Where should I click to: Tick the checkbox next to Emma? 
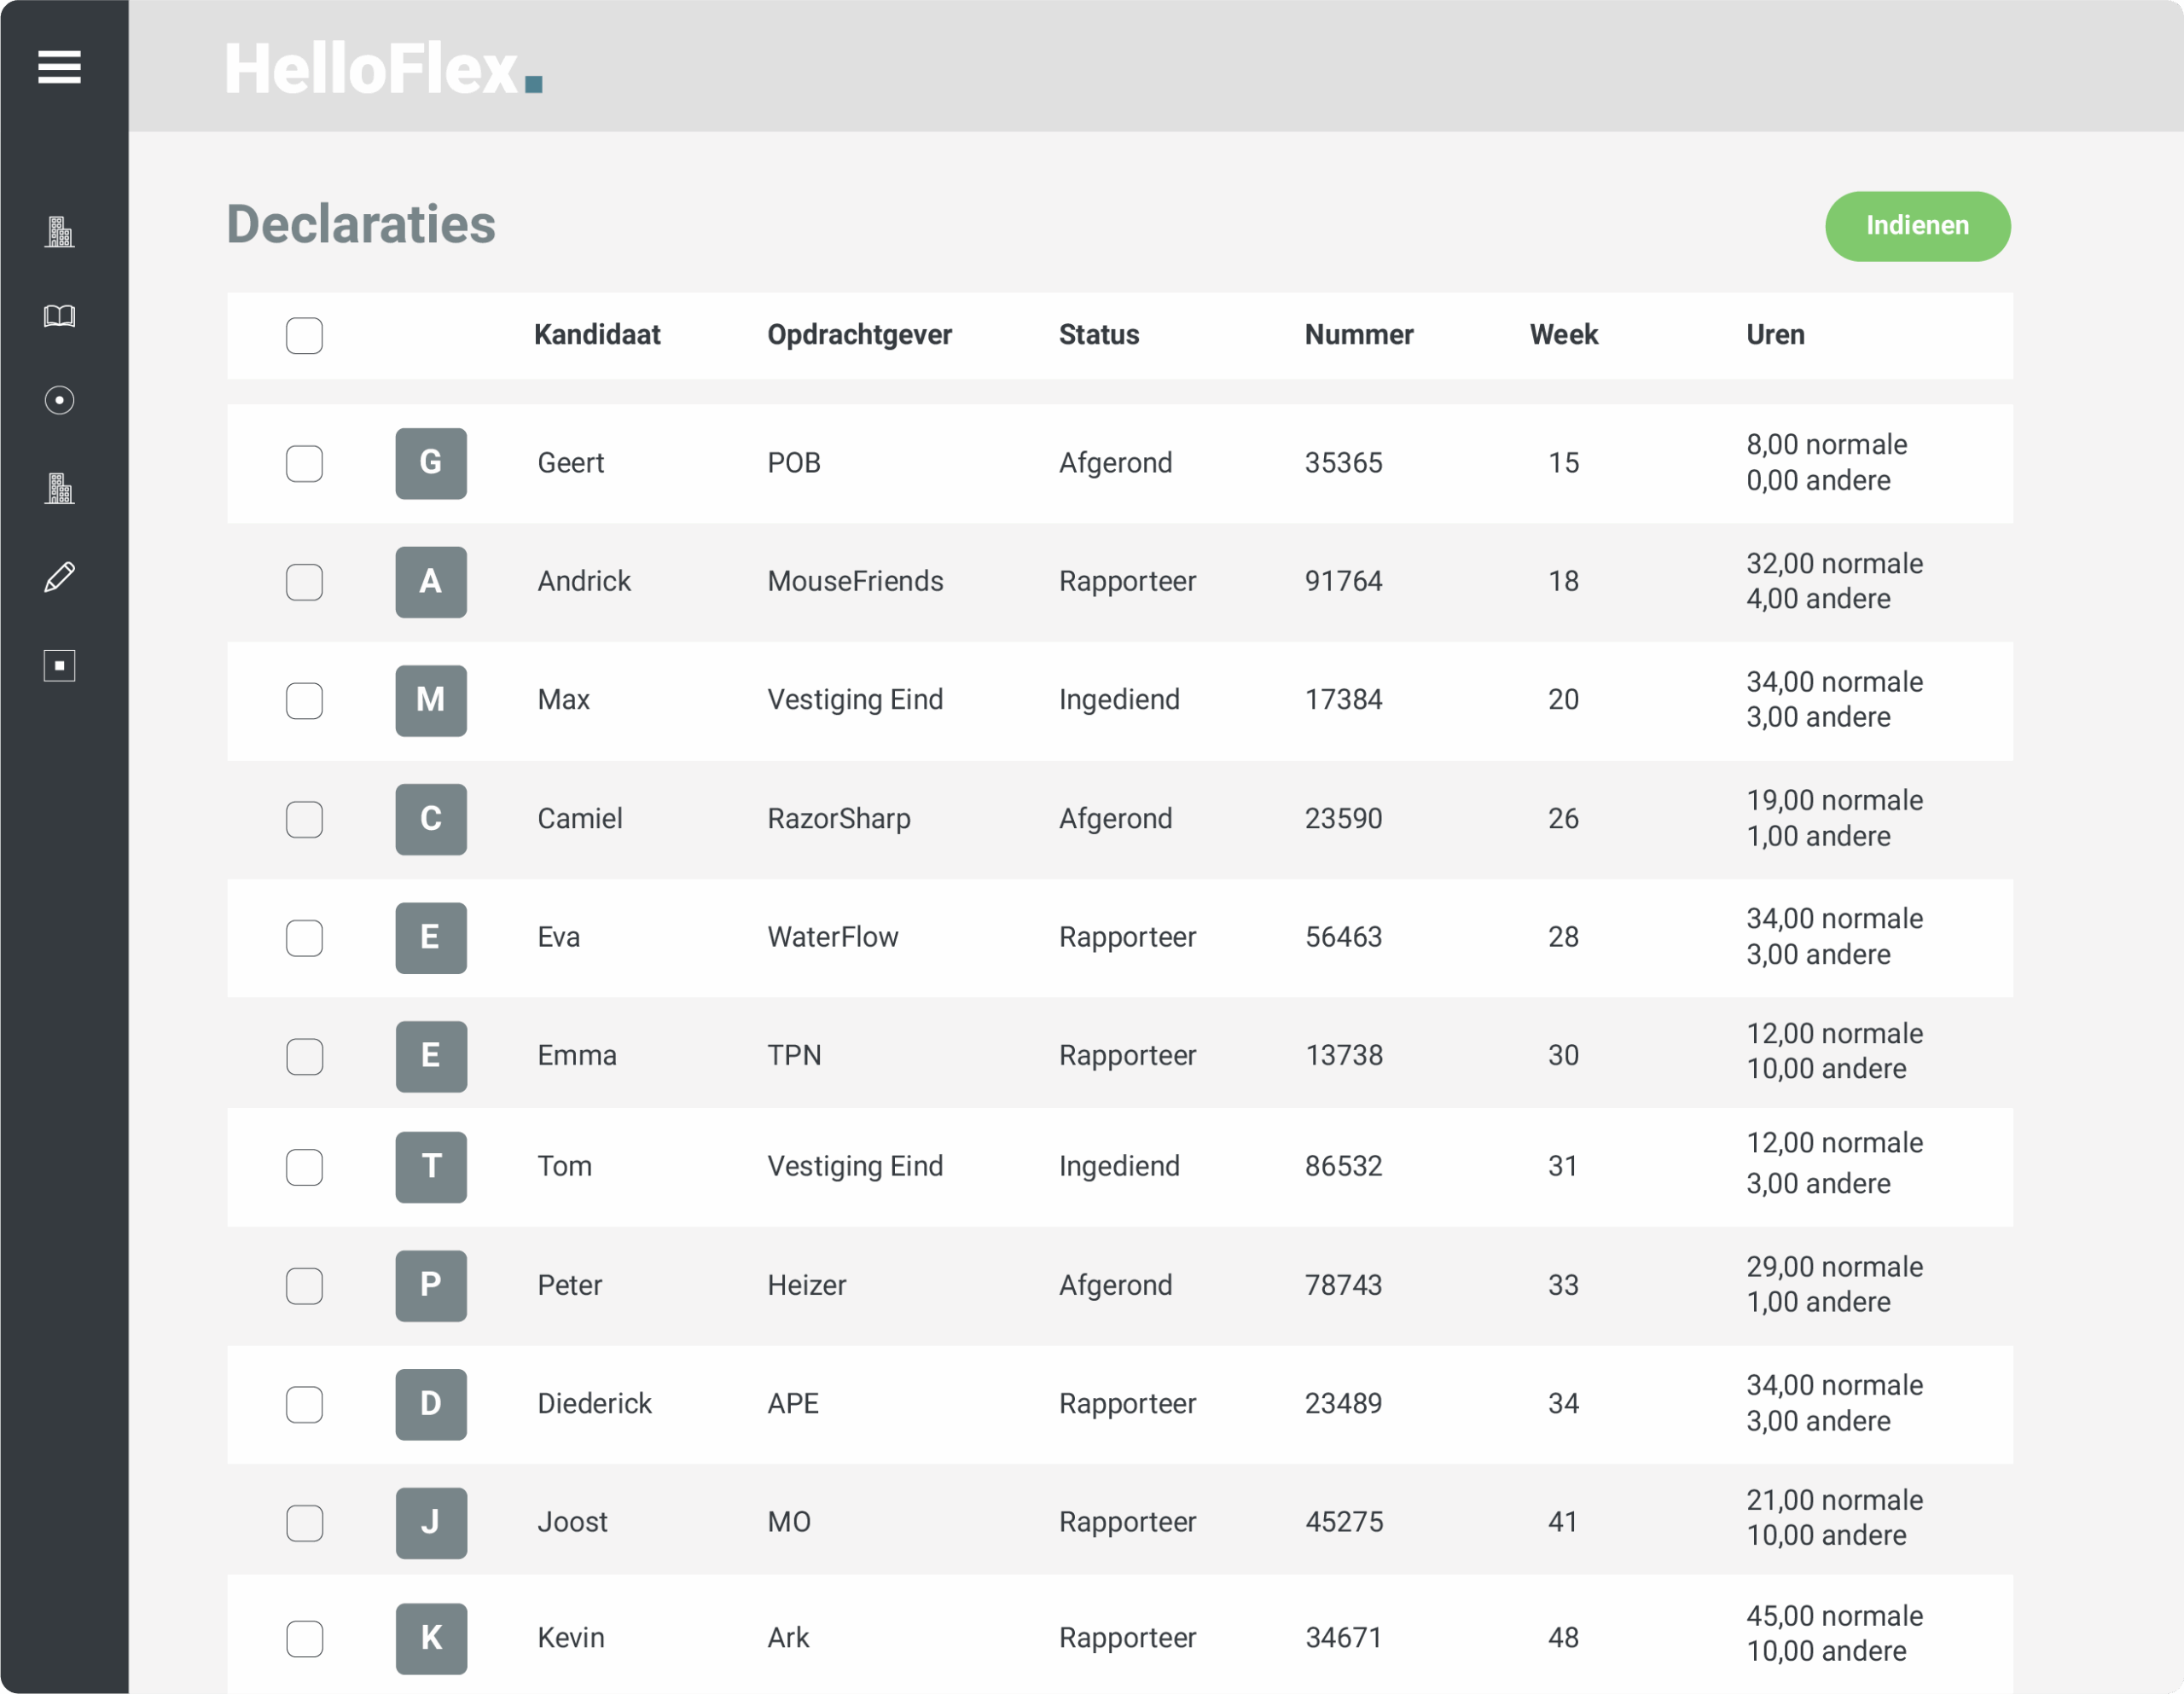304,1056
